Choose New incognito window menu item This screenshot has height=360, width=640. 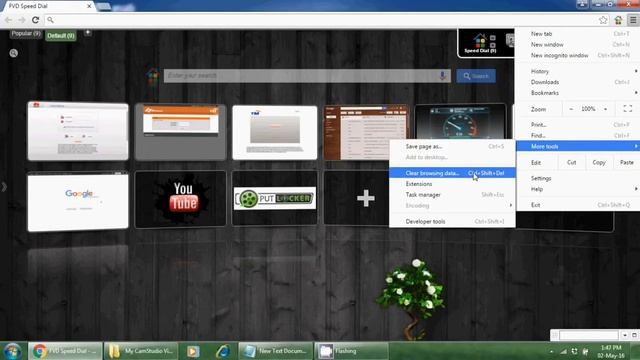(x=578, y=55)
